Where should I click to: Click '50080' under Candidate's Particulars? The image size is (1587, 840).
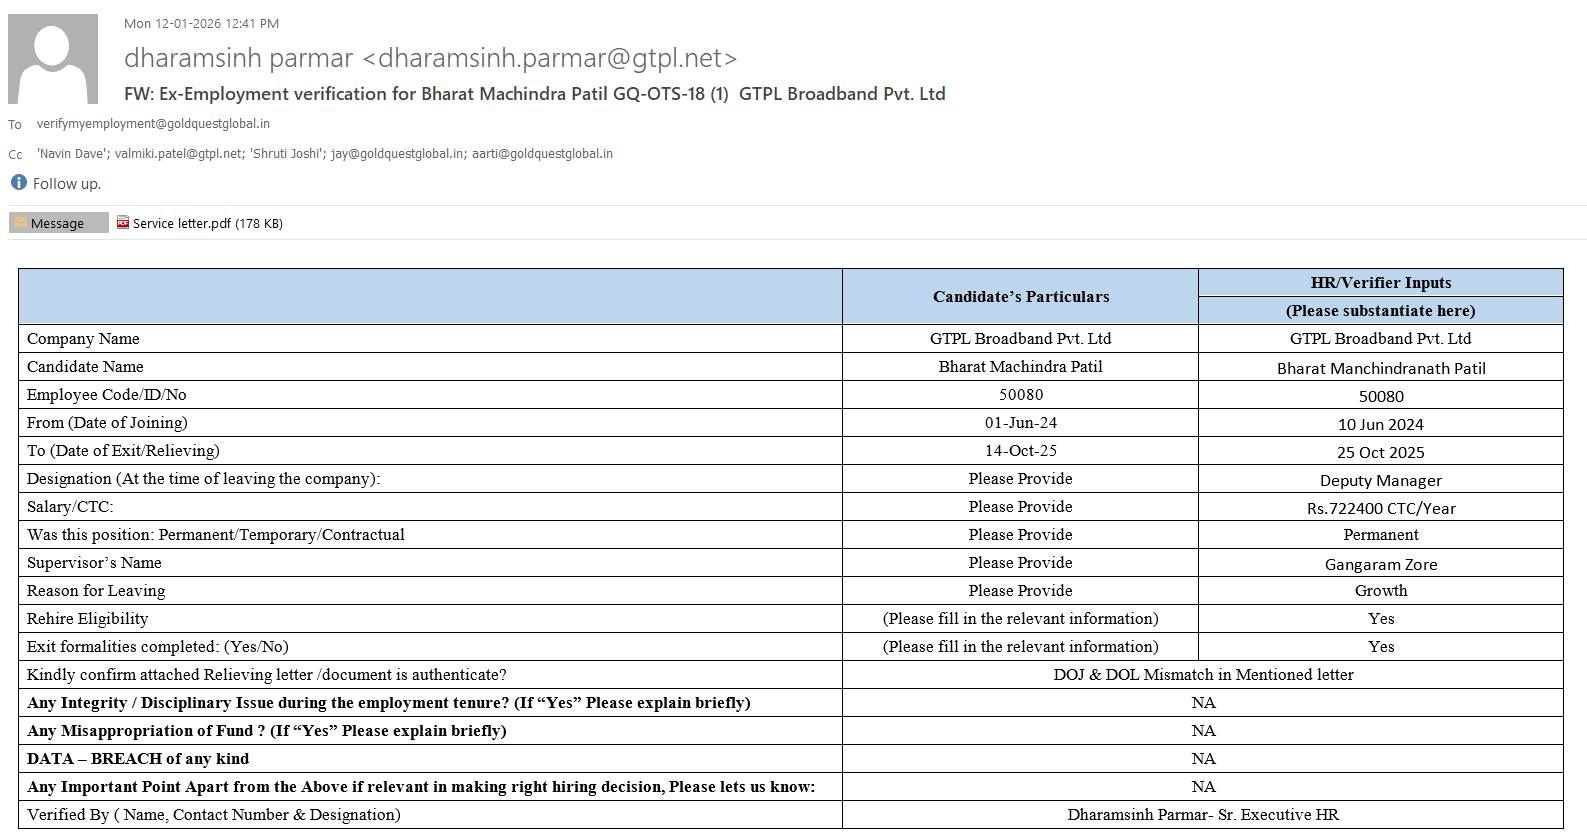(1021, 395)
